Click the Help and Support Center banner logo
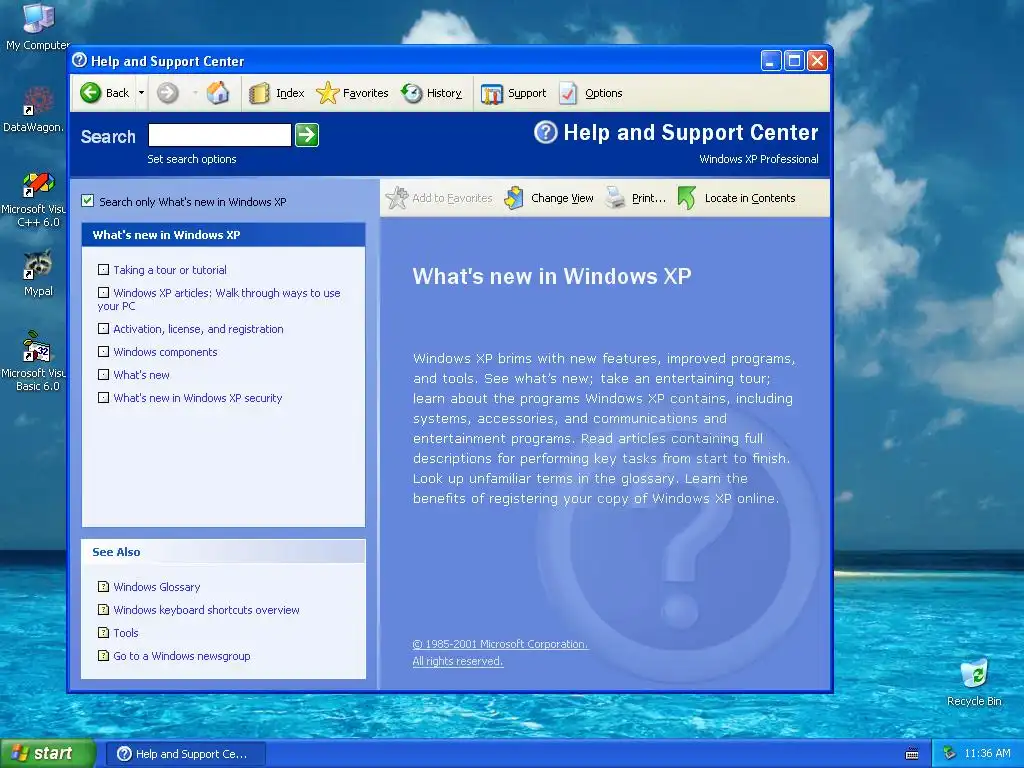Viewport: 1024px width, 768px height. [x=545, y=133]
